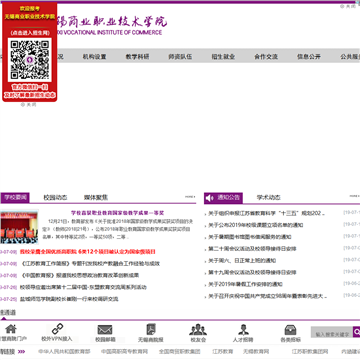Click the headline news photo thumbnail

[x=19, y=227]
